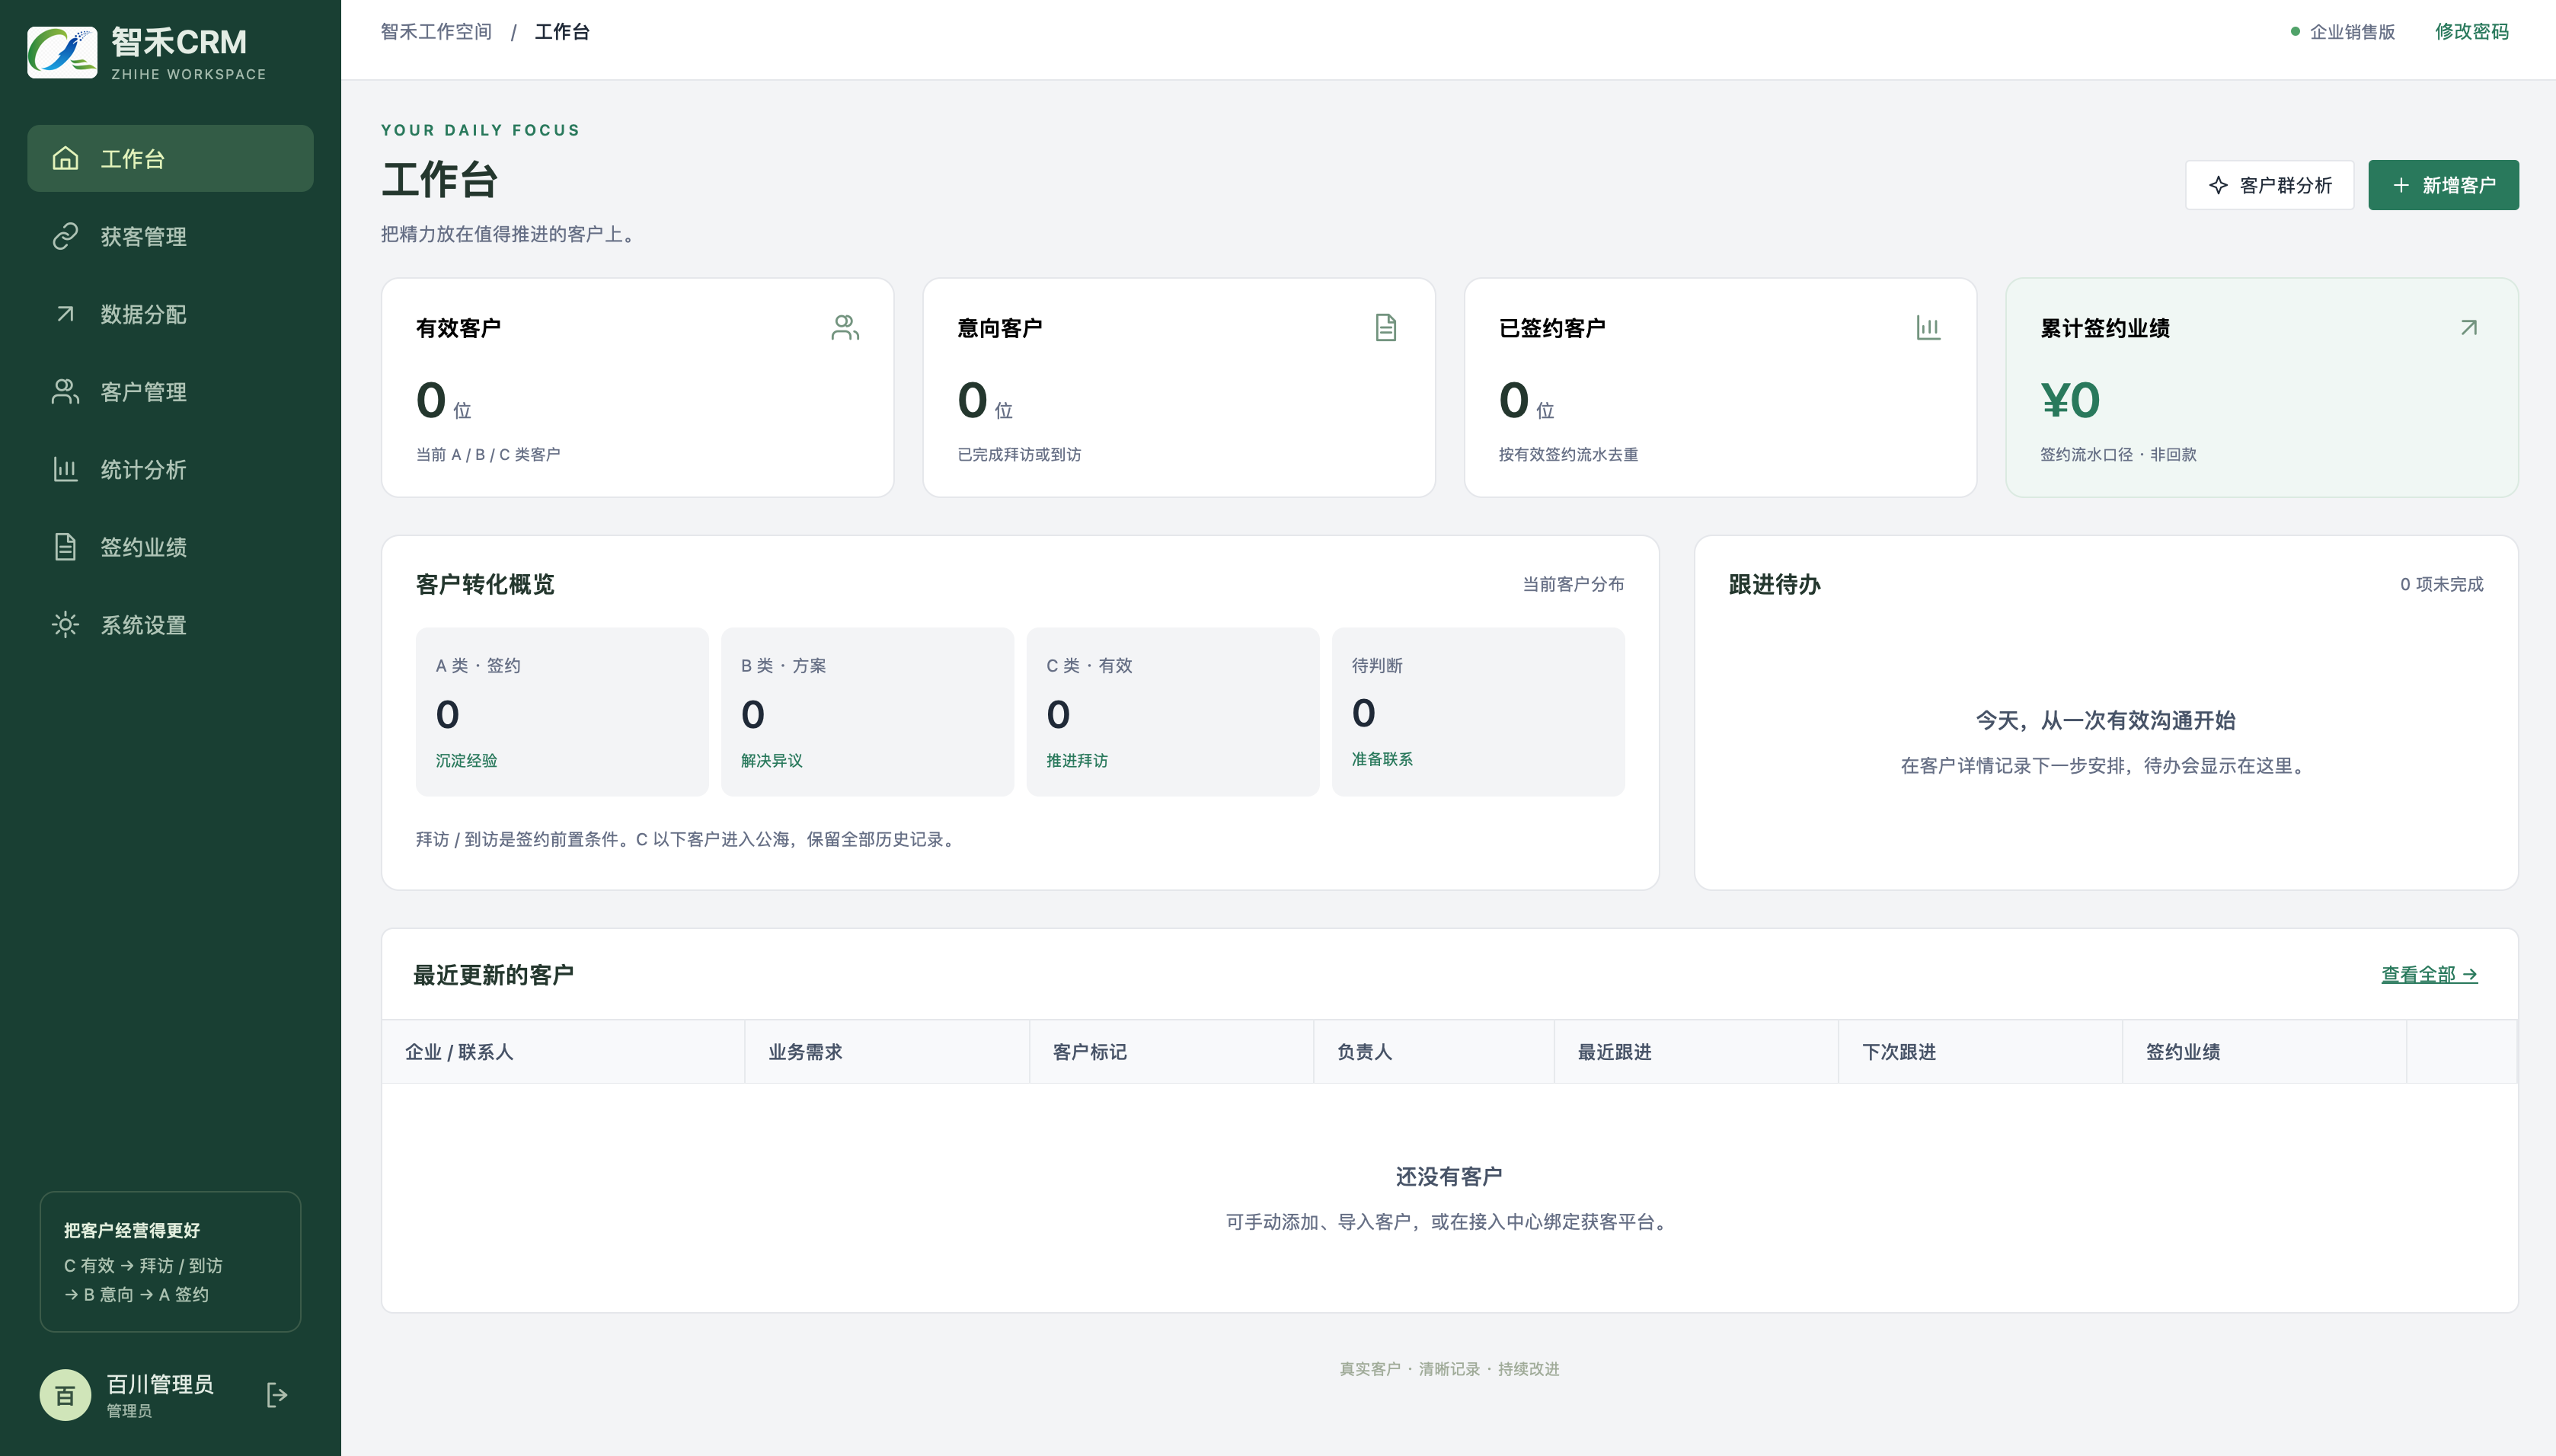Click the arrow icon beside 数据分配

tap(65, 314)
